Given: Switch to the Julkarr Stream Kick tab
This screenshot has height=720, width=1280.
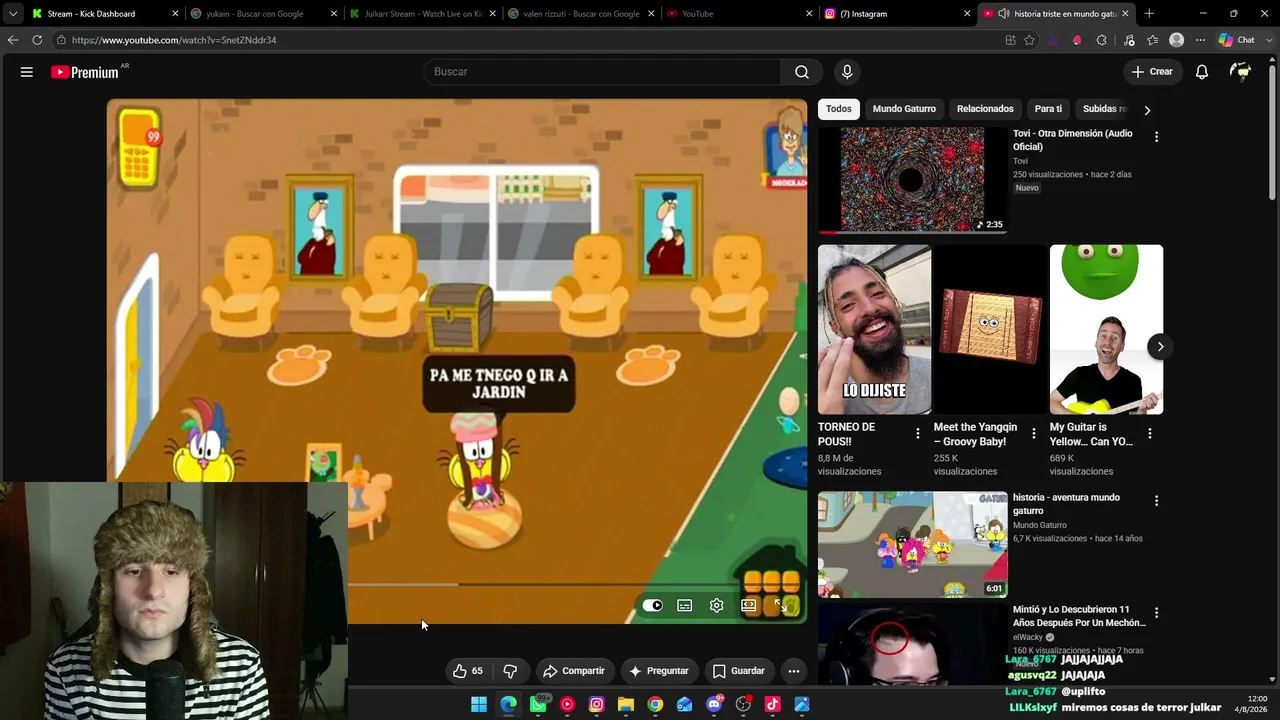Looking at the screenshot, I should click(x=423, y=14).
